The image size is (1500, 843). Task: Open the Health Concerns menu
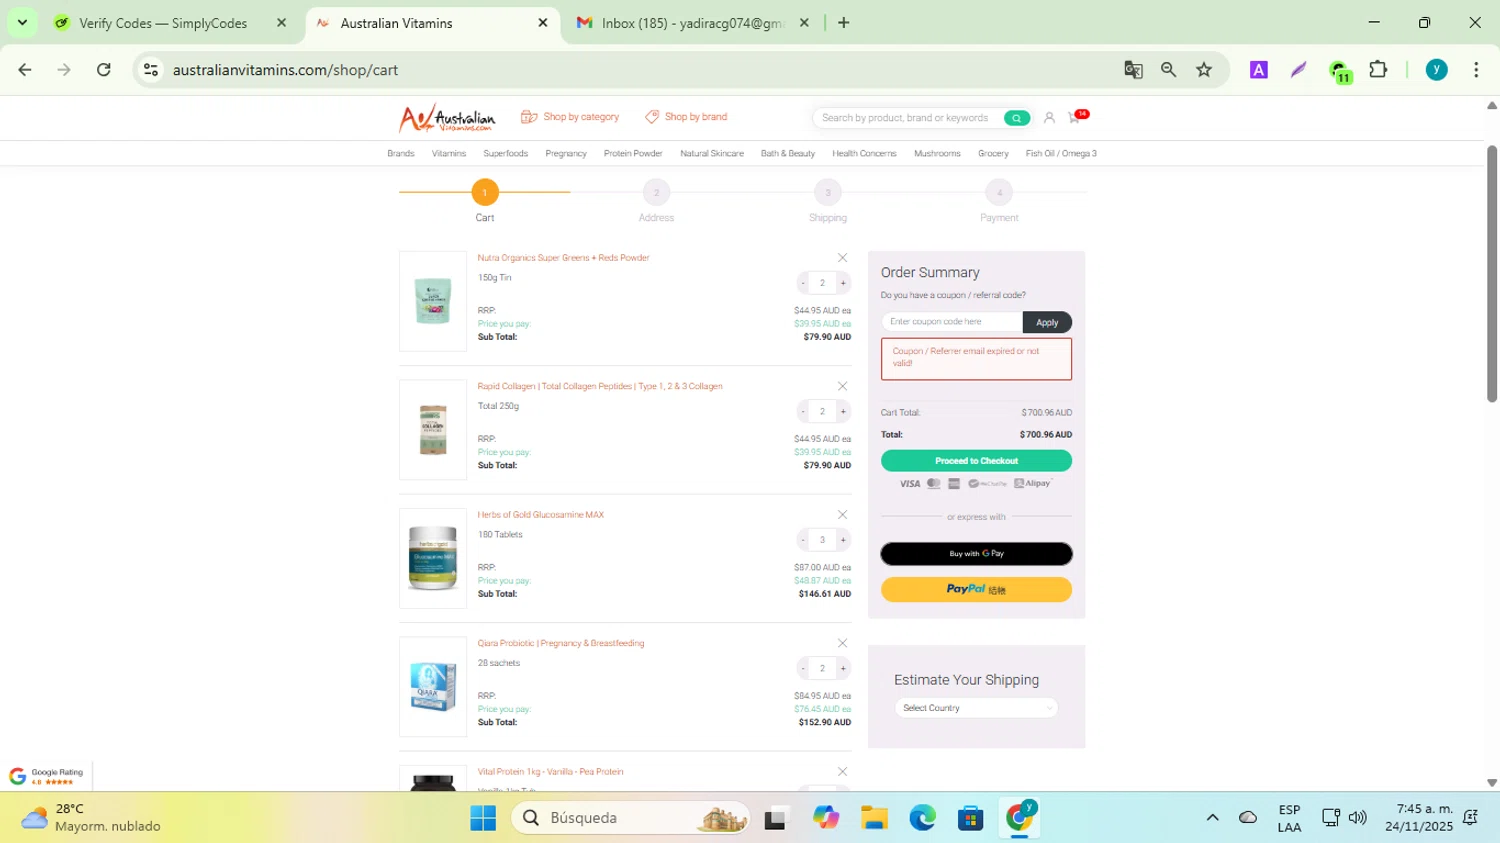pos(864,154)
